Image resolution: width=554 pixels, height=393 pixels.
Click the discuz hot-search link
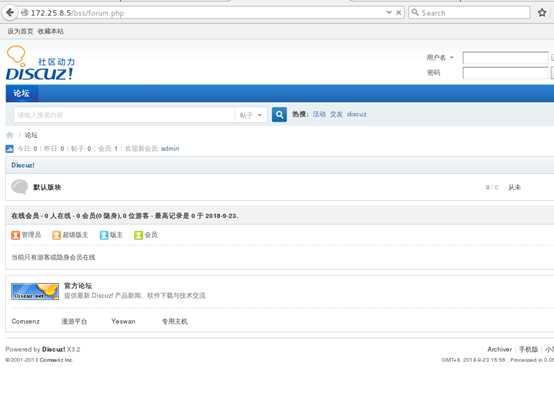[356, 114]
